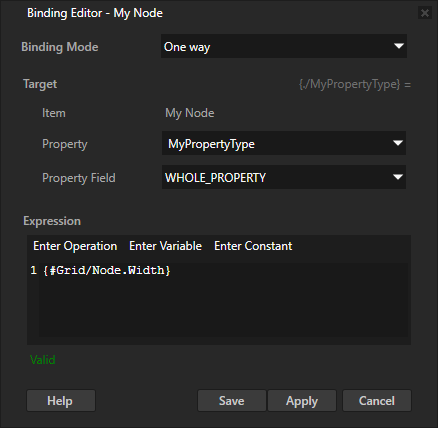Expand the Property dropdown arrow
This screenshot has height=428, width=438.
point(398,143)
